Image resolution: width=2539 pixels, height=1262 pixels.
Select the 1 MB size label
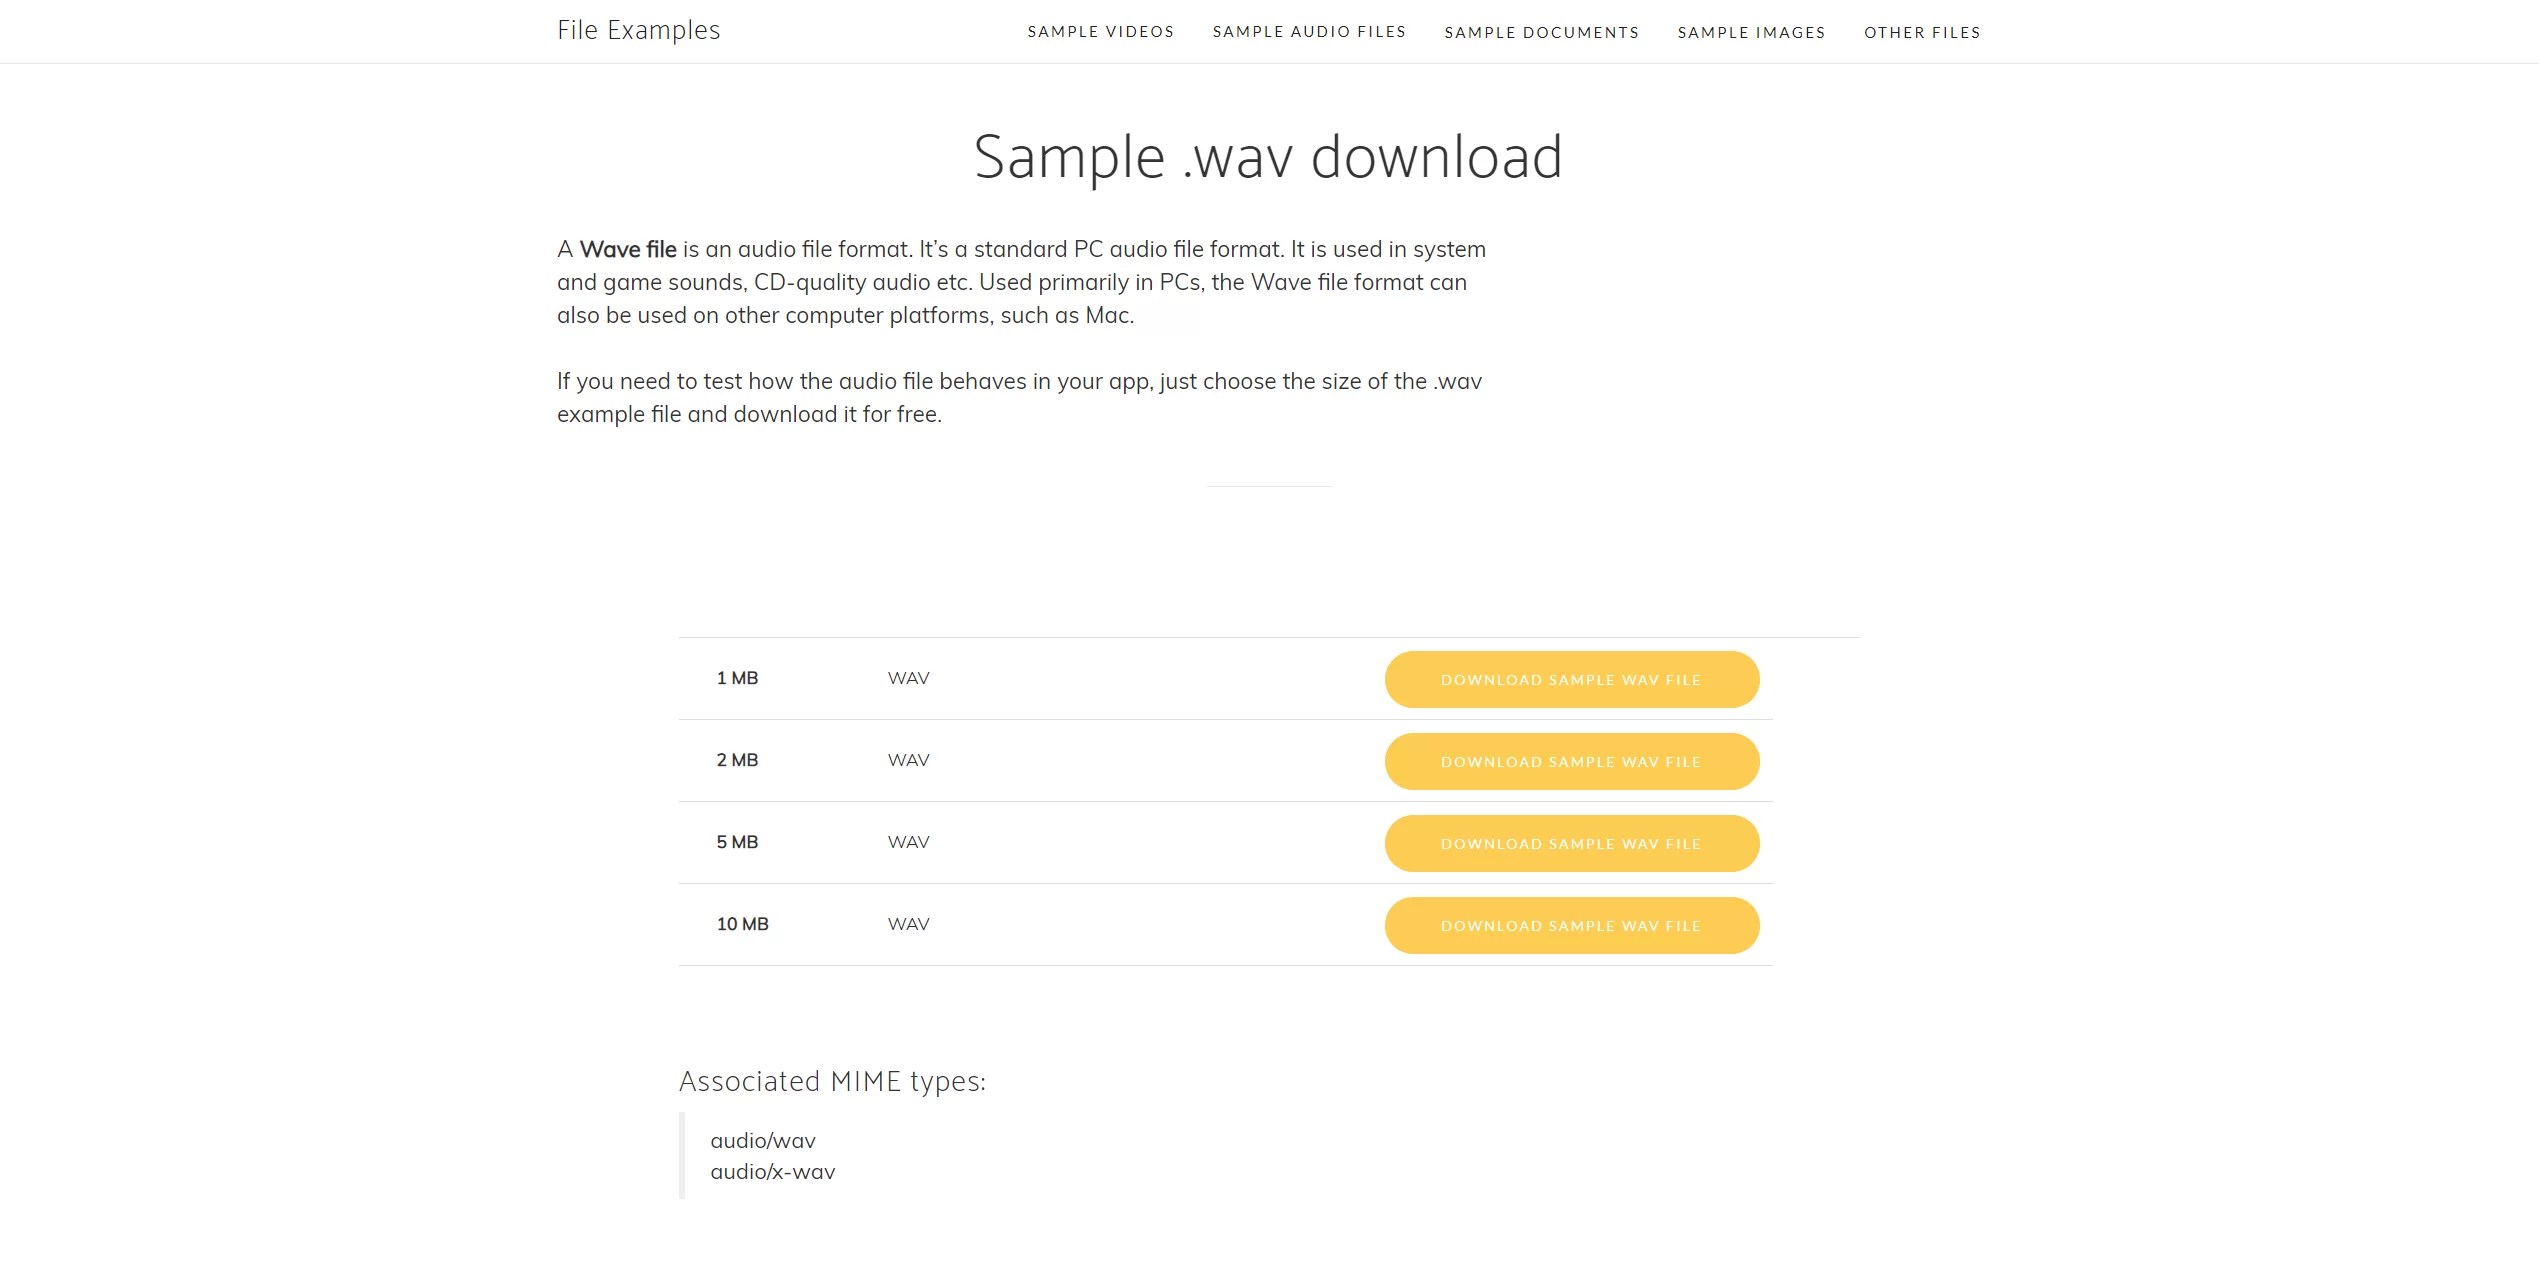(x=736, y=677)
